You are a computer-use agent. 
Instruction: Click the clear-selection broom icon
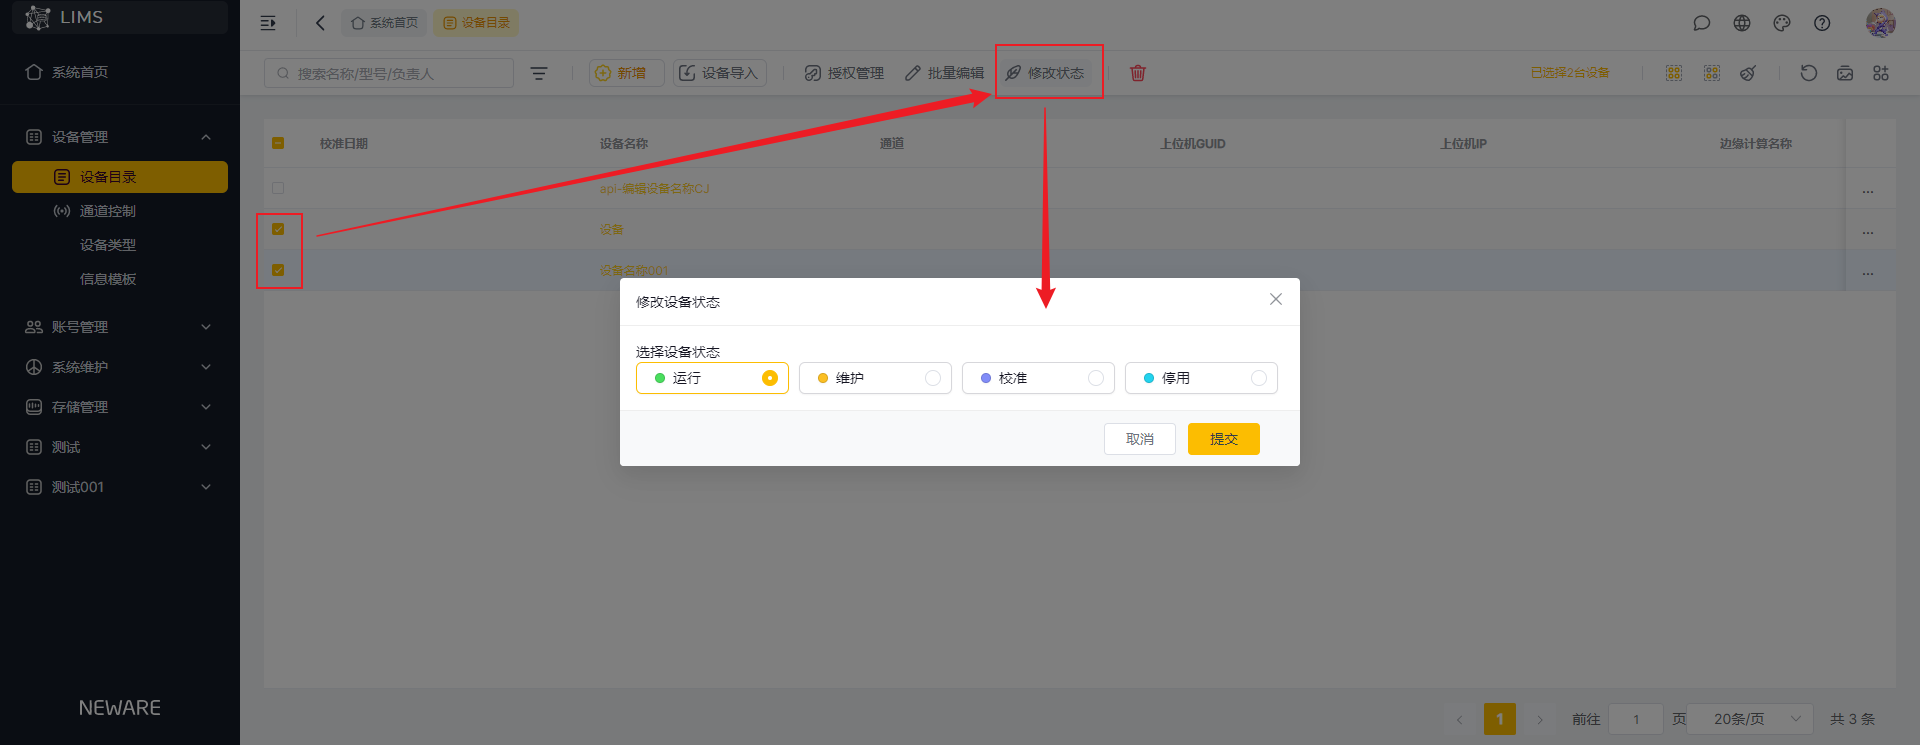[1748, 73]
